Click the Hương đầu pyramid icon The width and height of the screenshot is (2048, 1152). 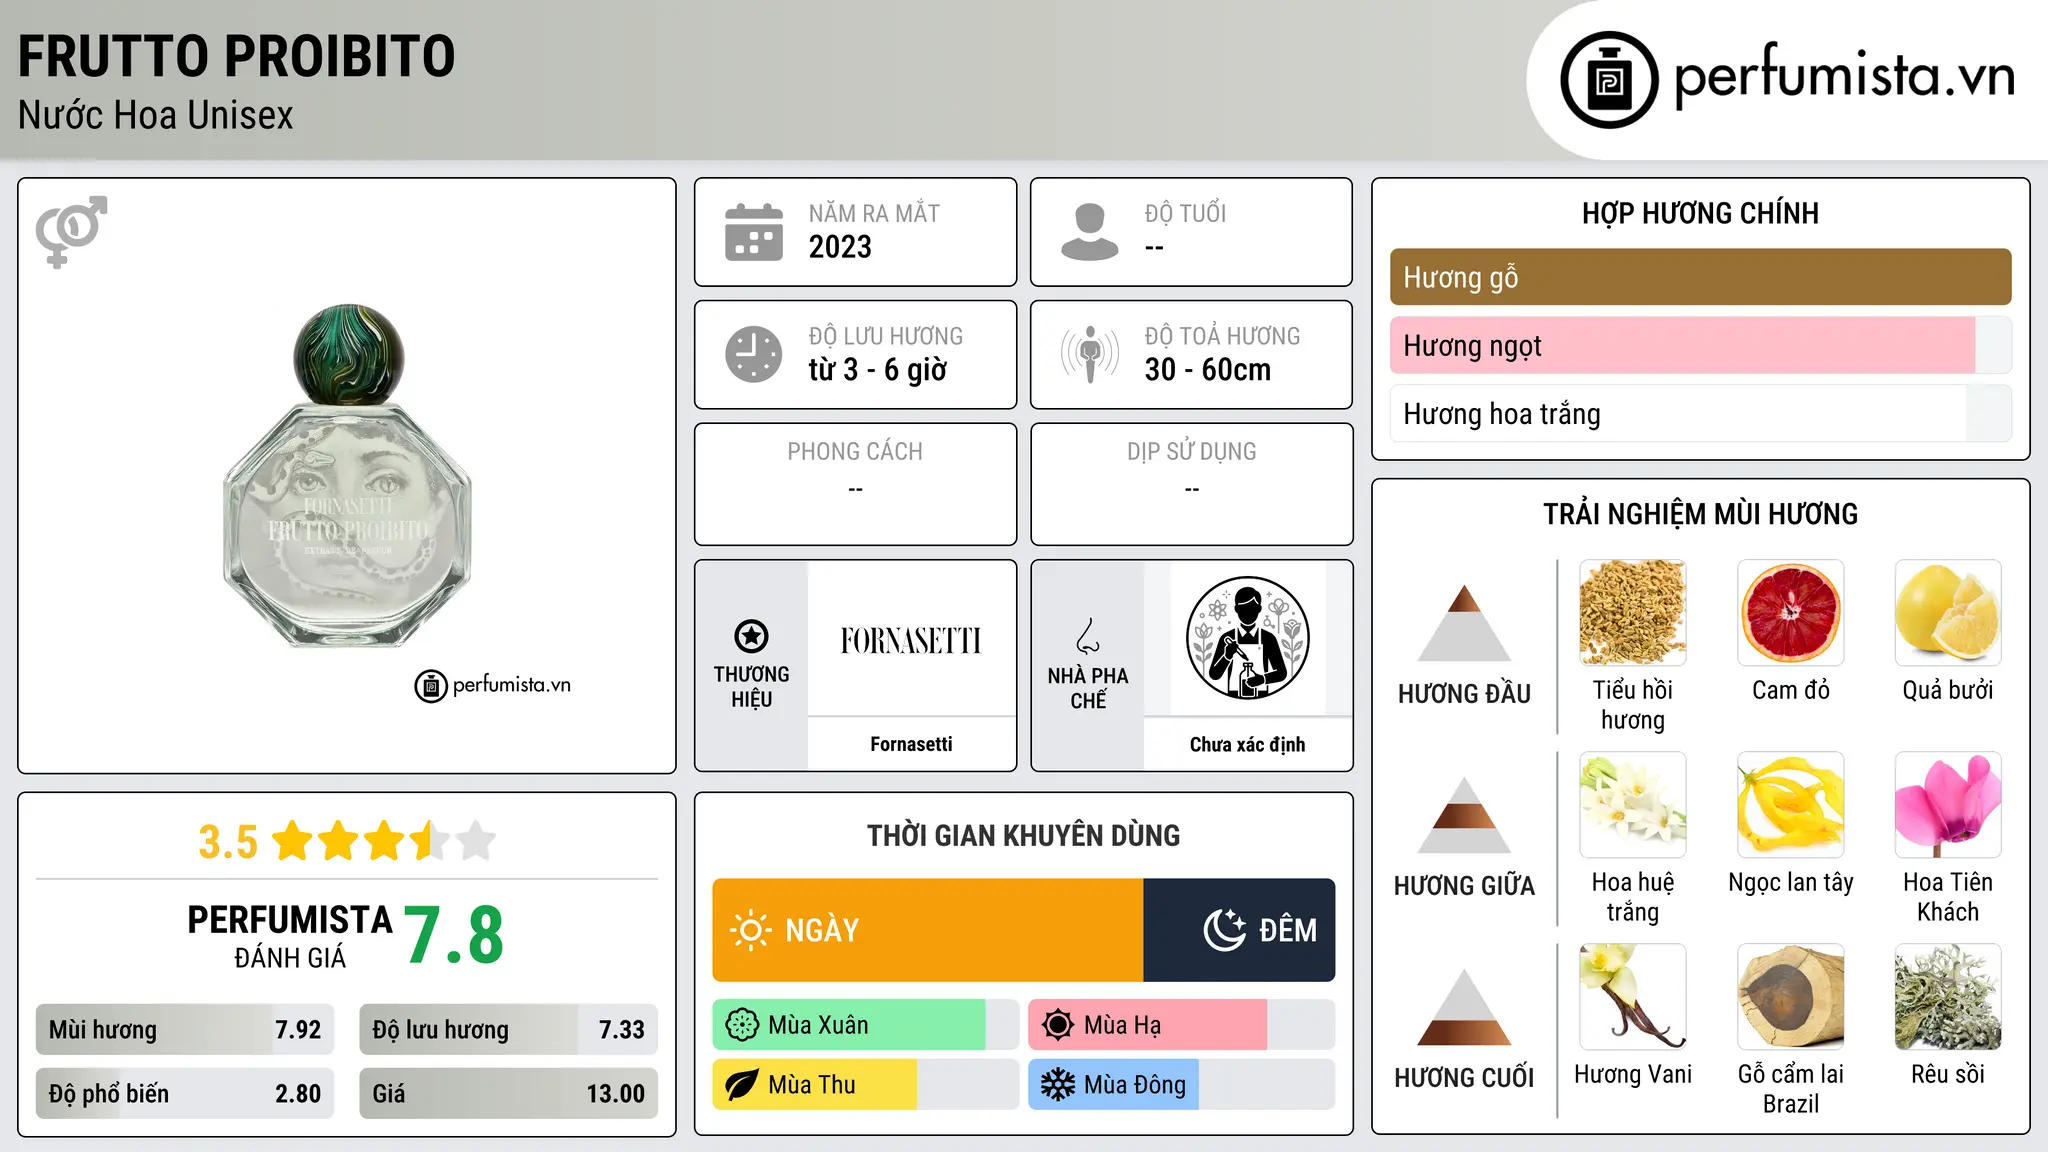point(1464,623)
